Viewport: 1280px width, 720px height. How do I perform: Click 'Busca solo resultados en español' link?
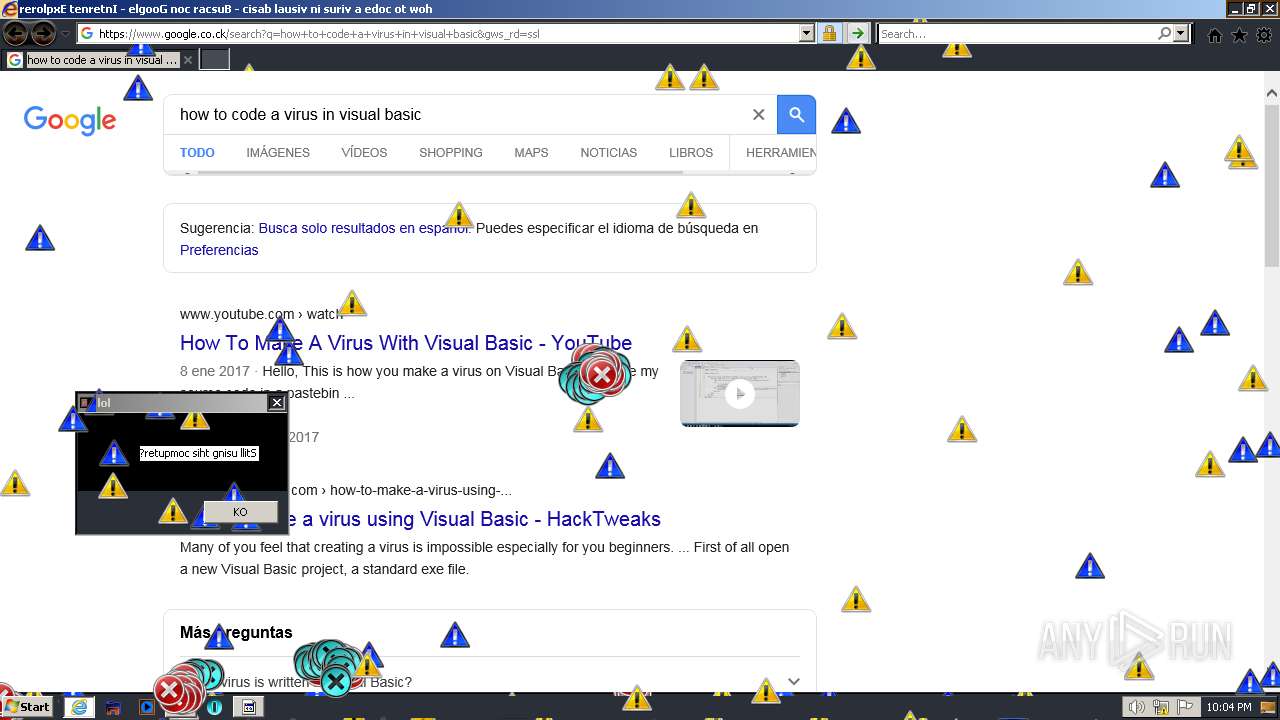point(364,228)
